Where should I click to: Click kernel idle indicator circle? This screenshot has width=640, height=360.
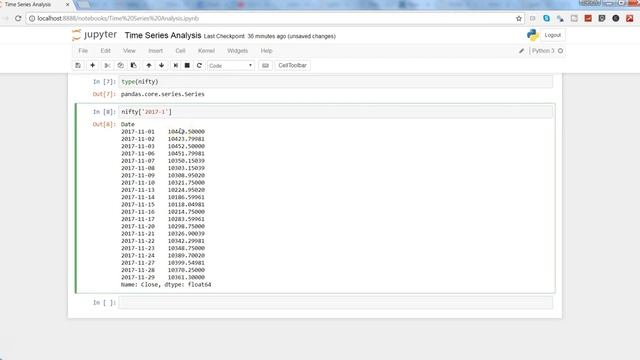pos(560,51)
